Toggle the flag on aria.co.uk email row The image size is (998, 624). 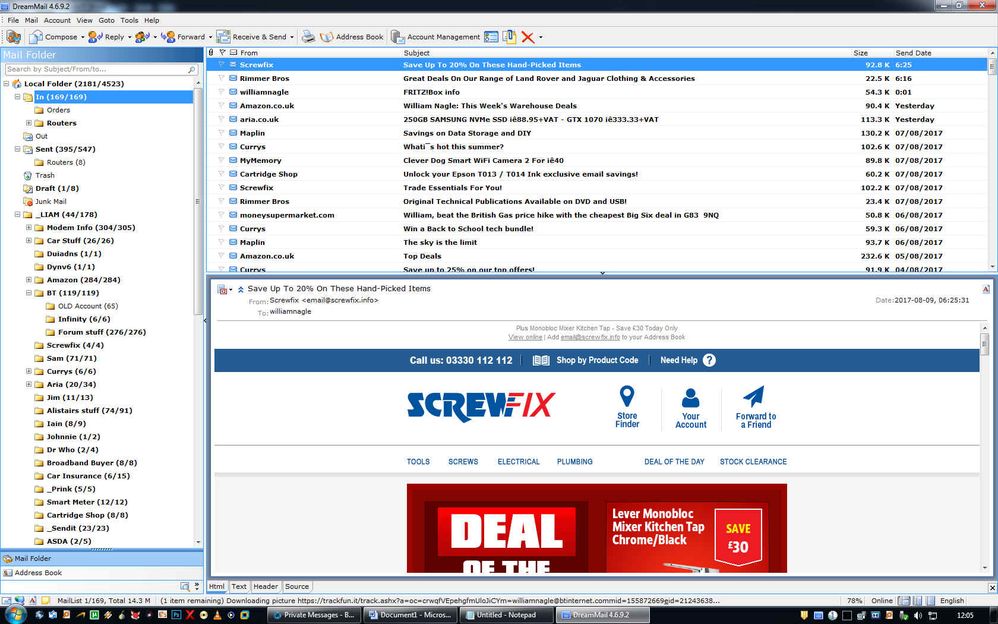click(221, 119)
